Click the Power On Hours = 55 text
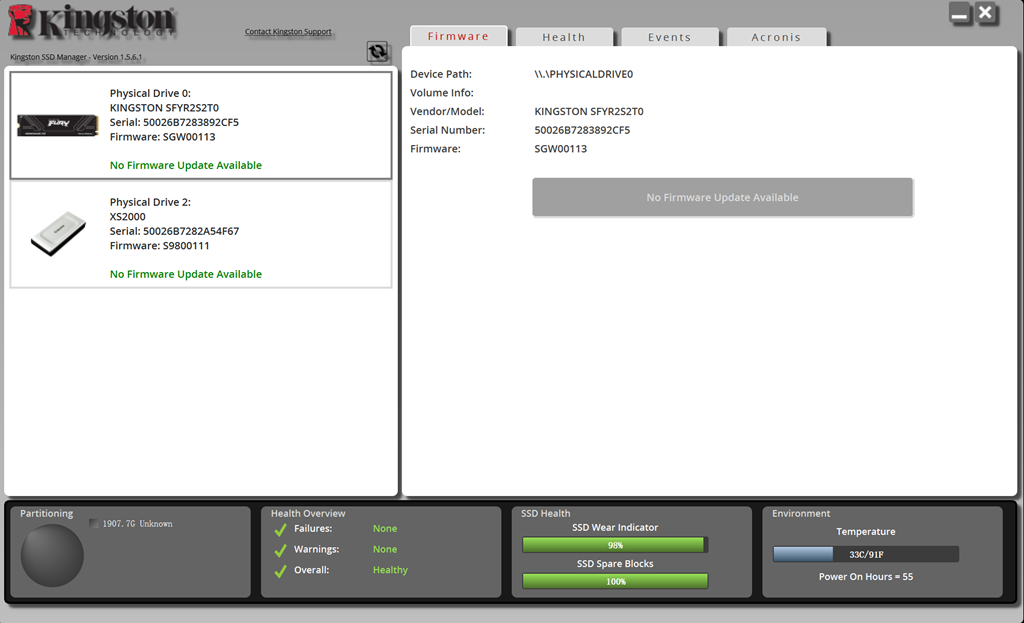1024x623 pixels. coord(866,577)
